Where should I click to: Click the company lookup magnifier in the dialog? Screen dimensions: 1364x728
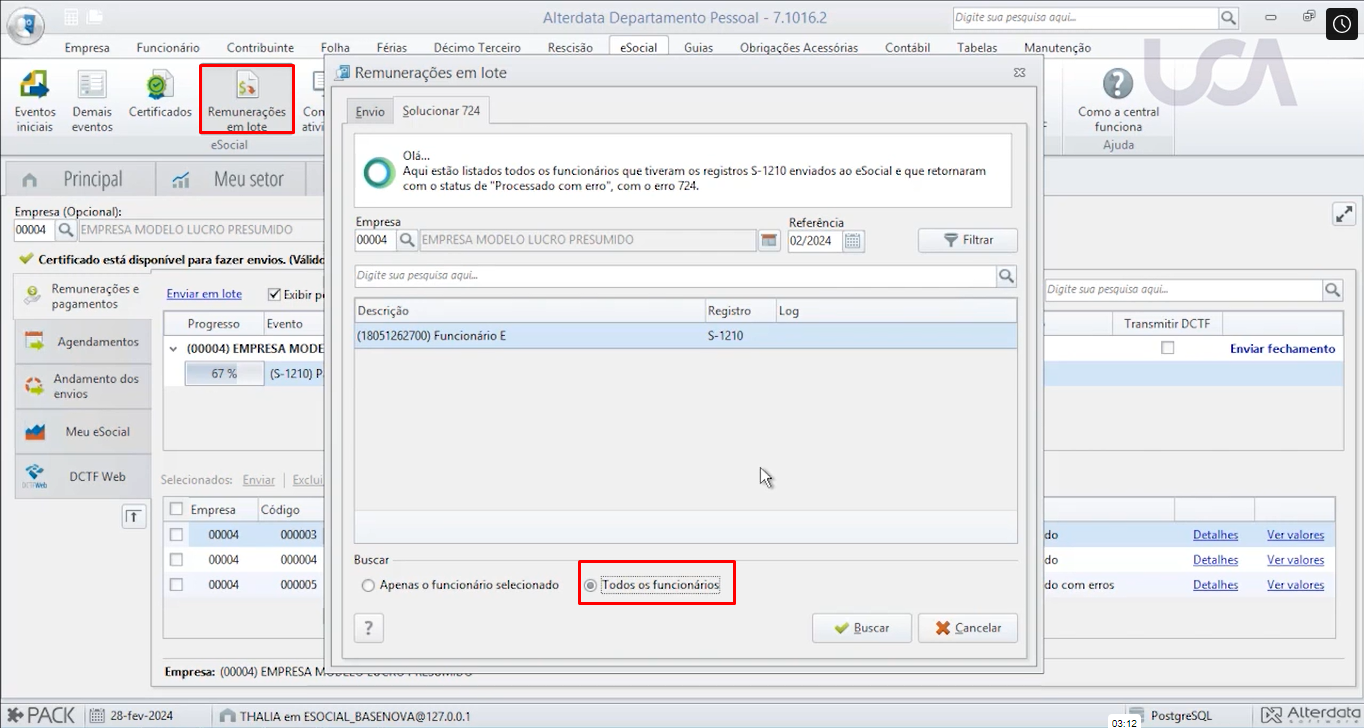(407, 240)
